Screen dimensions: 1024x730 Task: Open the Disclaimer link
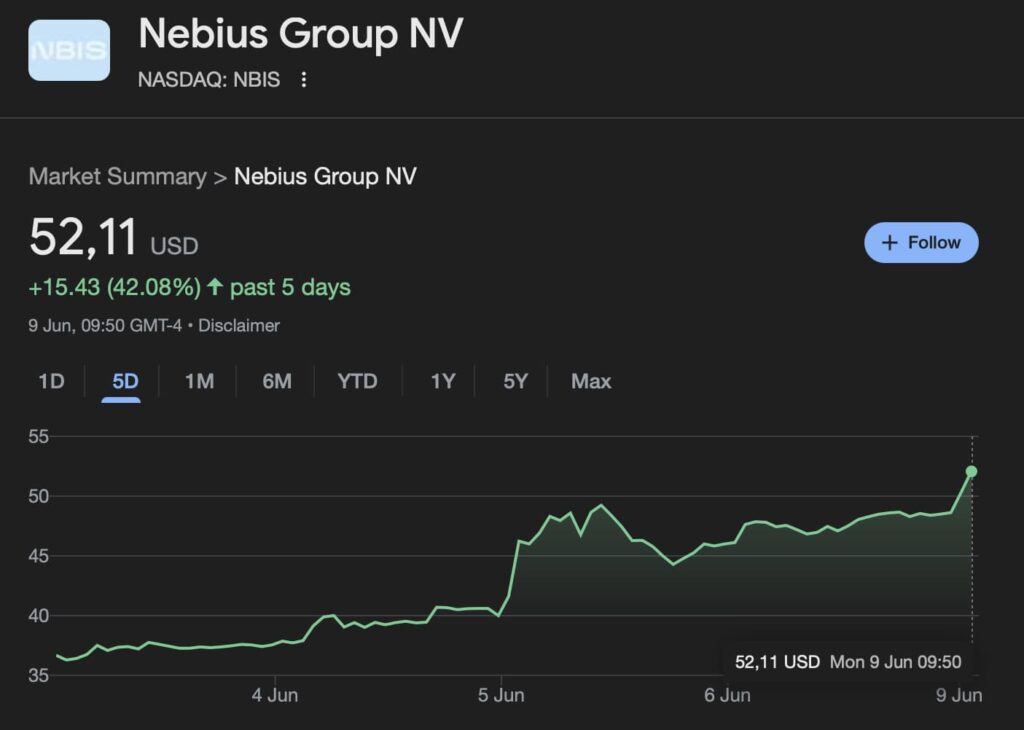point(239,325)
